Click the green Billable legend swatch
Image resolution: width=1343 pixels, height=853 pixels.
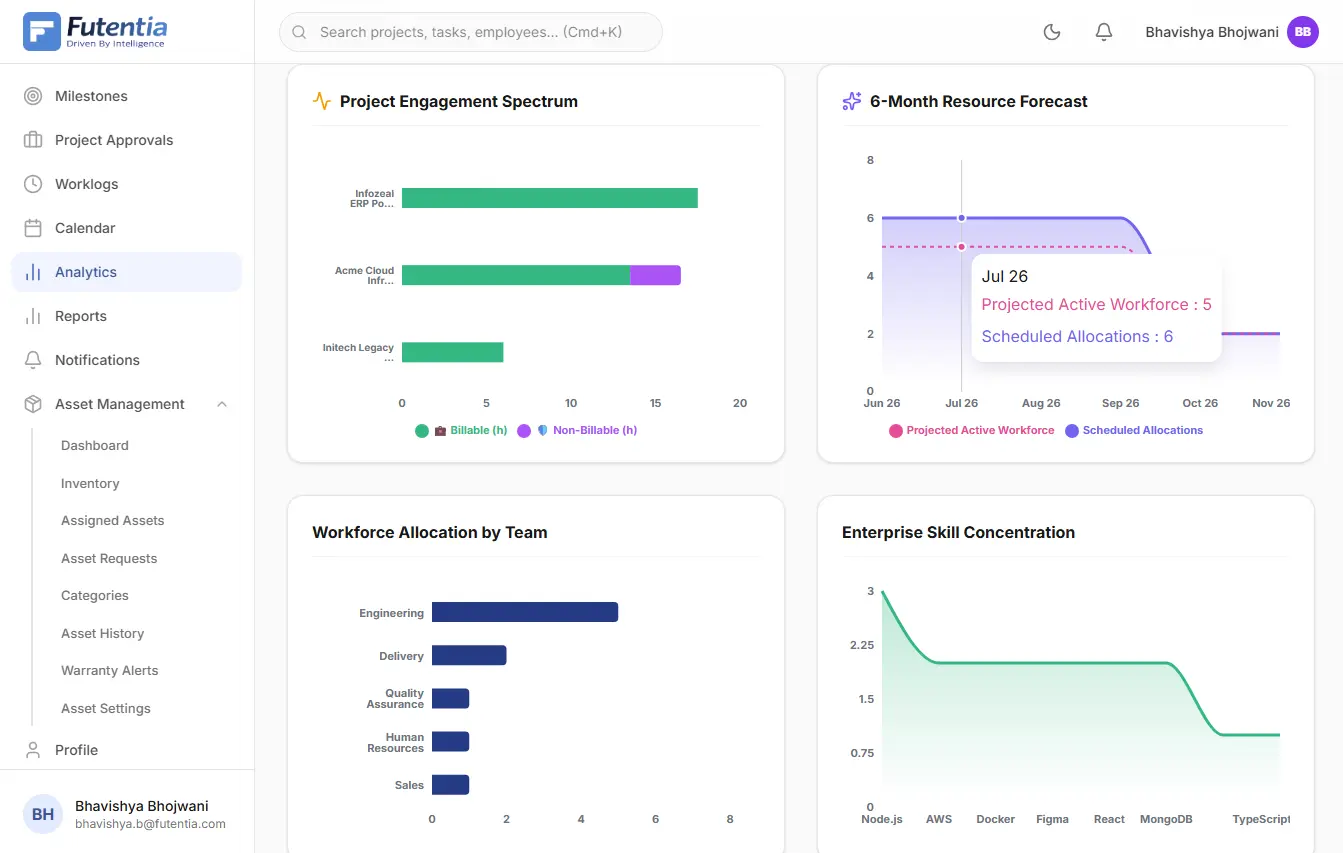coord(422,431)
